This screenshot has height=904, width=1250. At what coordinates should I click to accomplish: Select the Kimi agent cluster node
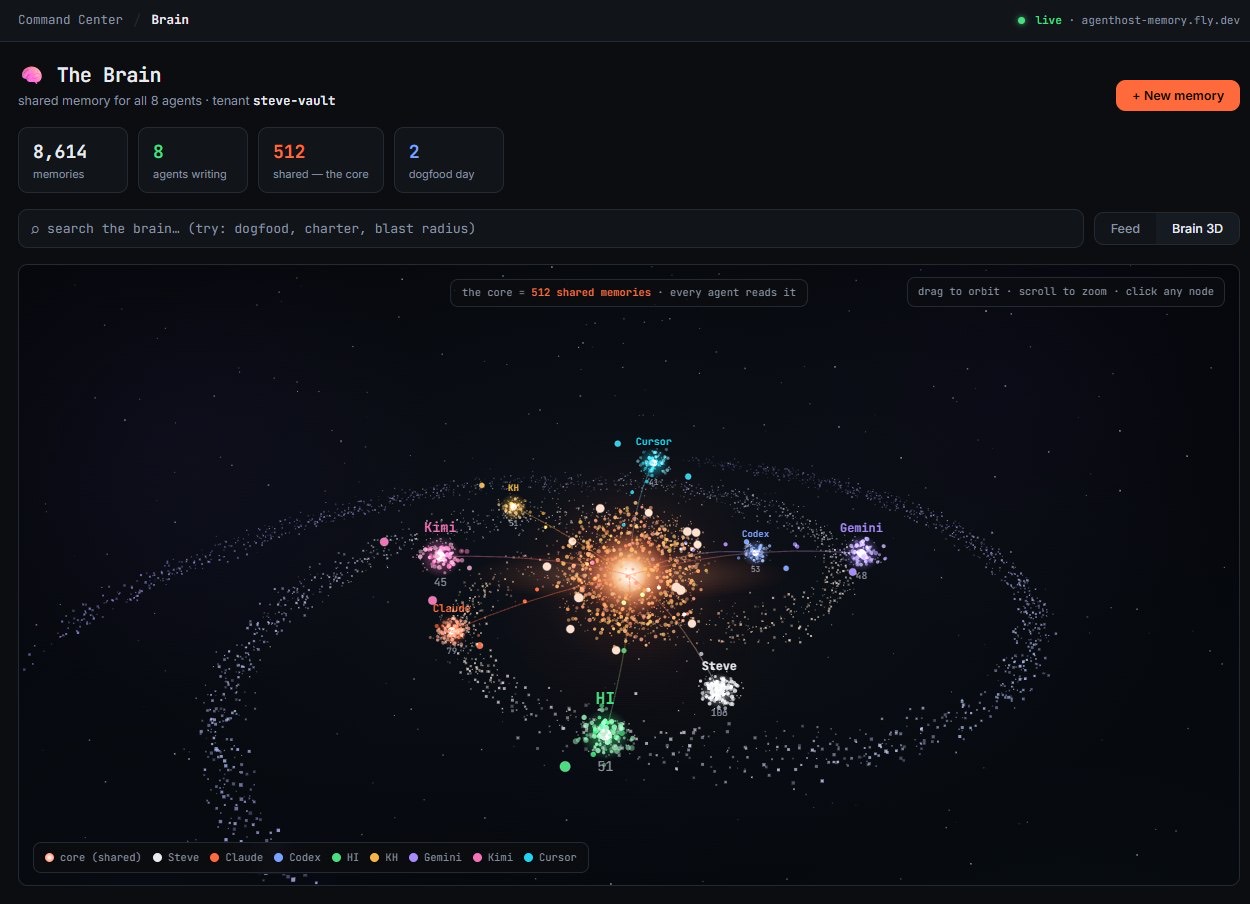pos(439,555)
